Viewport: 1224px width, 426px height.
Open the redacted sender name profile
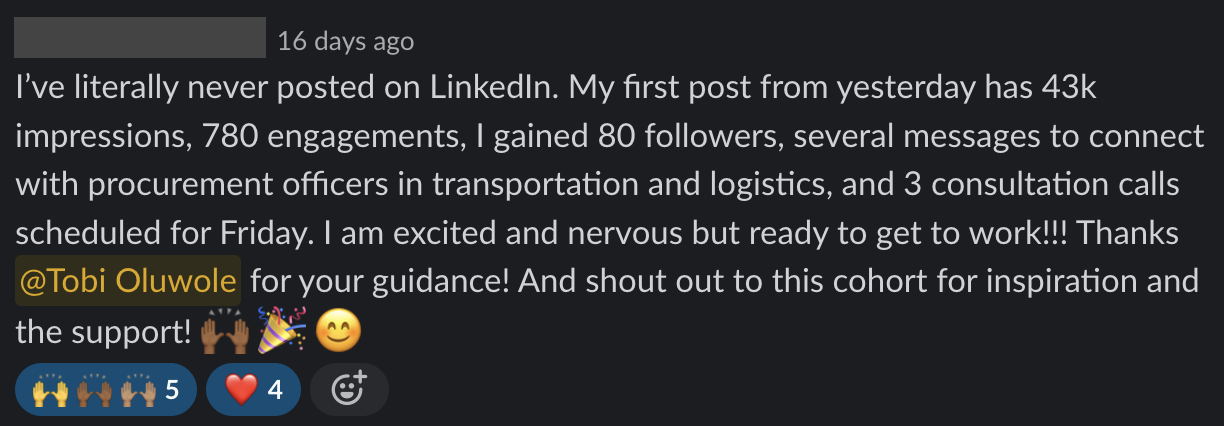coord(140,38)
